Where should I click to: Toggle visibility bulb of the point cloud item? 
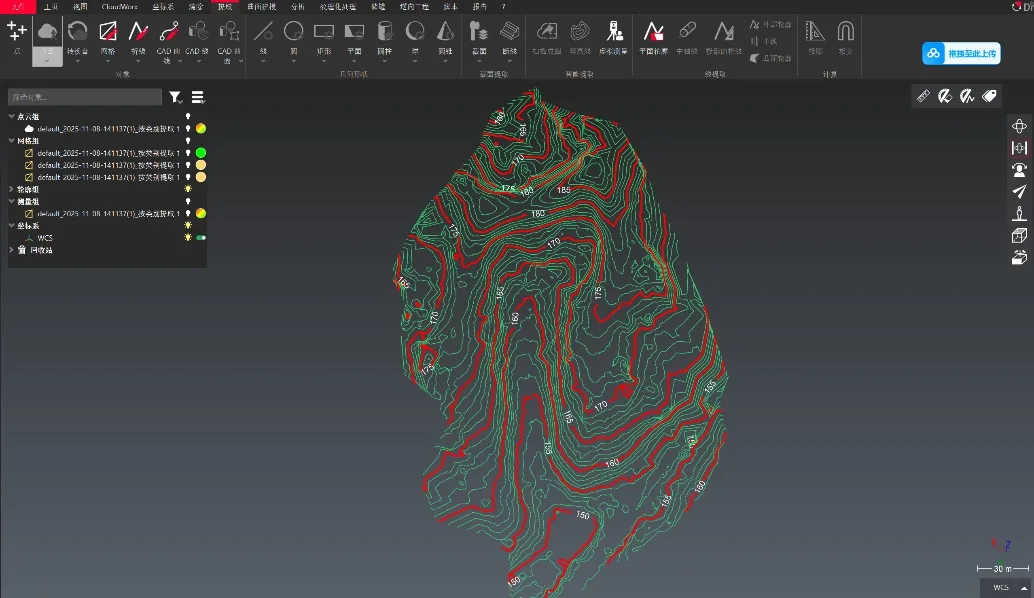pos(187,129)
